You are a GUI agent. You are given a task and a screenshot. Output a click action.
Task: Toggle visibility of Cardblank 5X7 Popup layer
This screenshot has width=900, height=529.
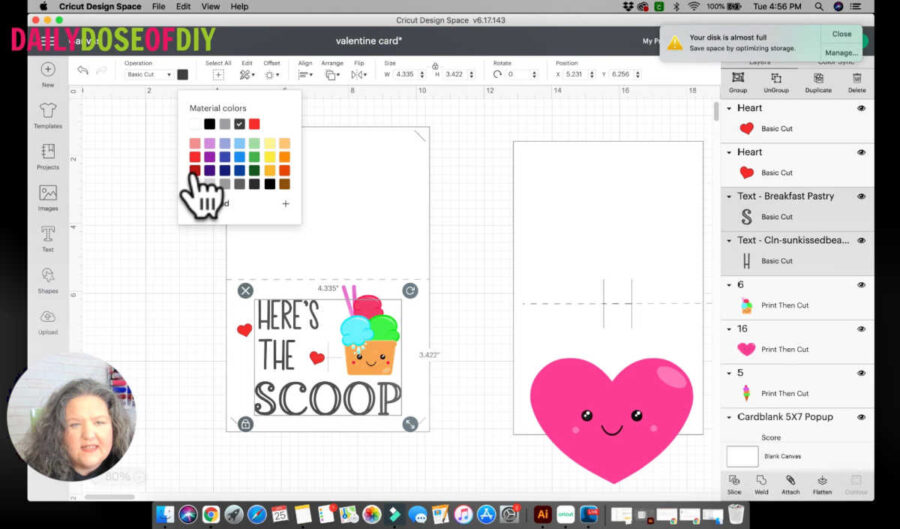pyautogui.click(x=861, y=417)
